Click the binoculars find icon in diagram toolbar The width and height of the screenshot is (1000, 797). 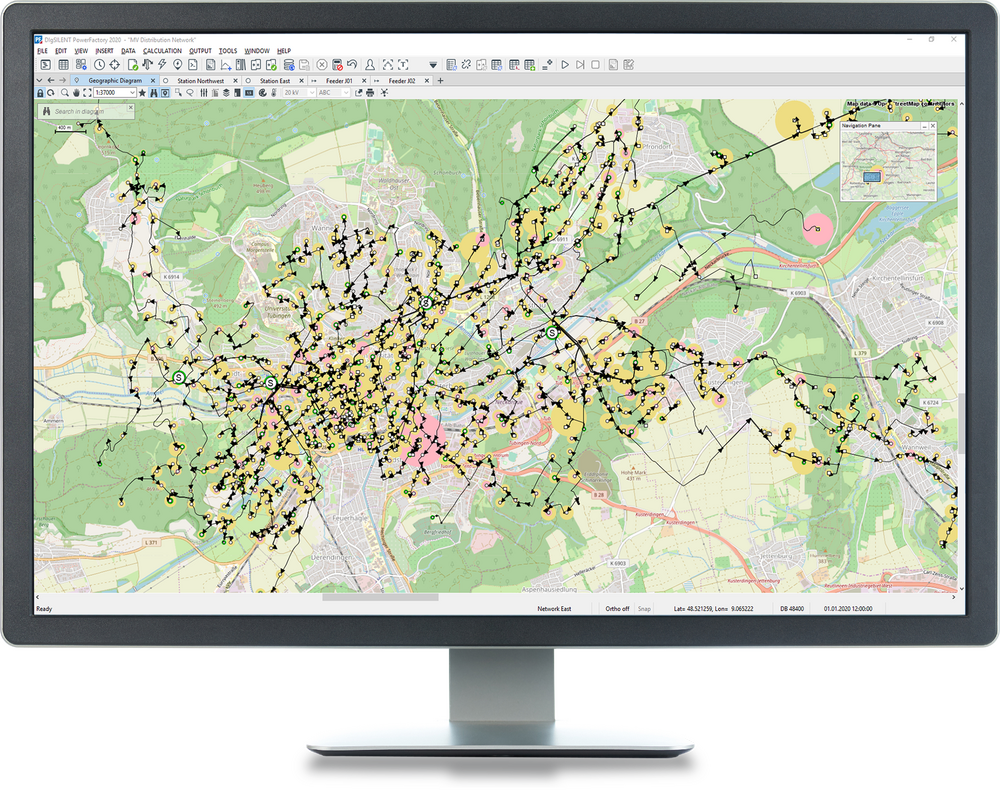click(154, 93)
